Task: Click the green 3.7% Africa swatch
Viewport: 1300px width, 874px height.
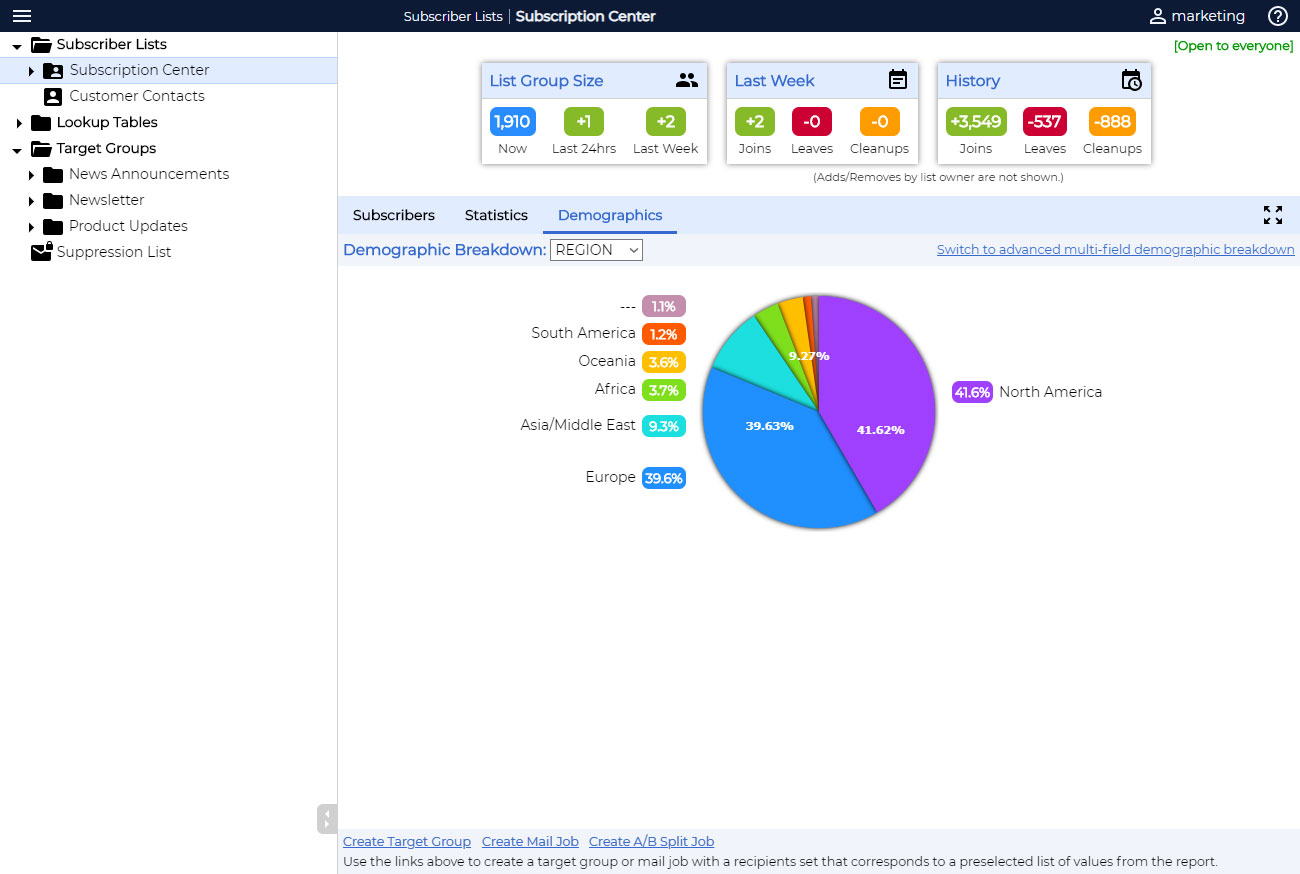Action: click(664, 391)
